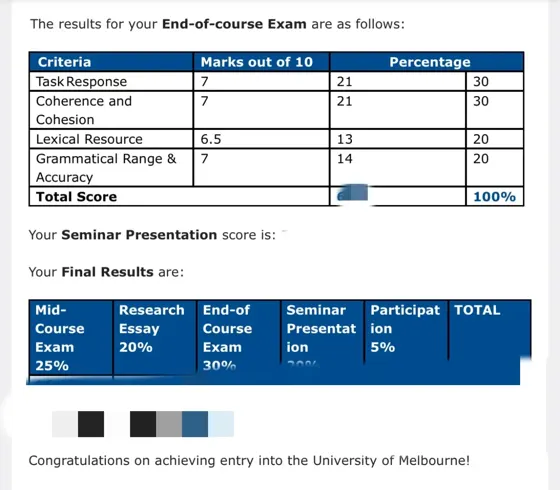Select the Lexical Resource row label

click(x=111, y=139)
